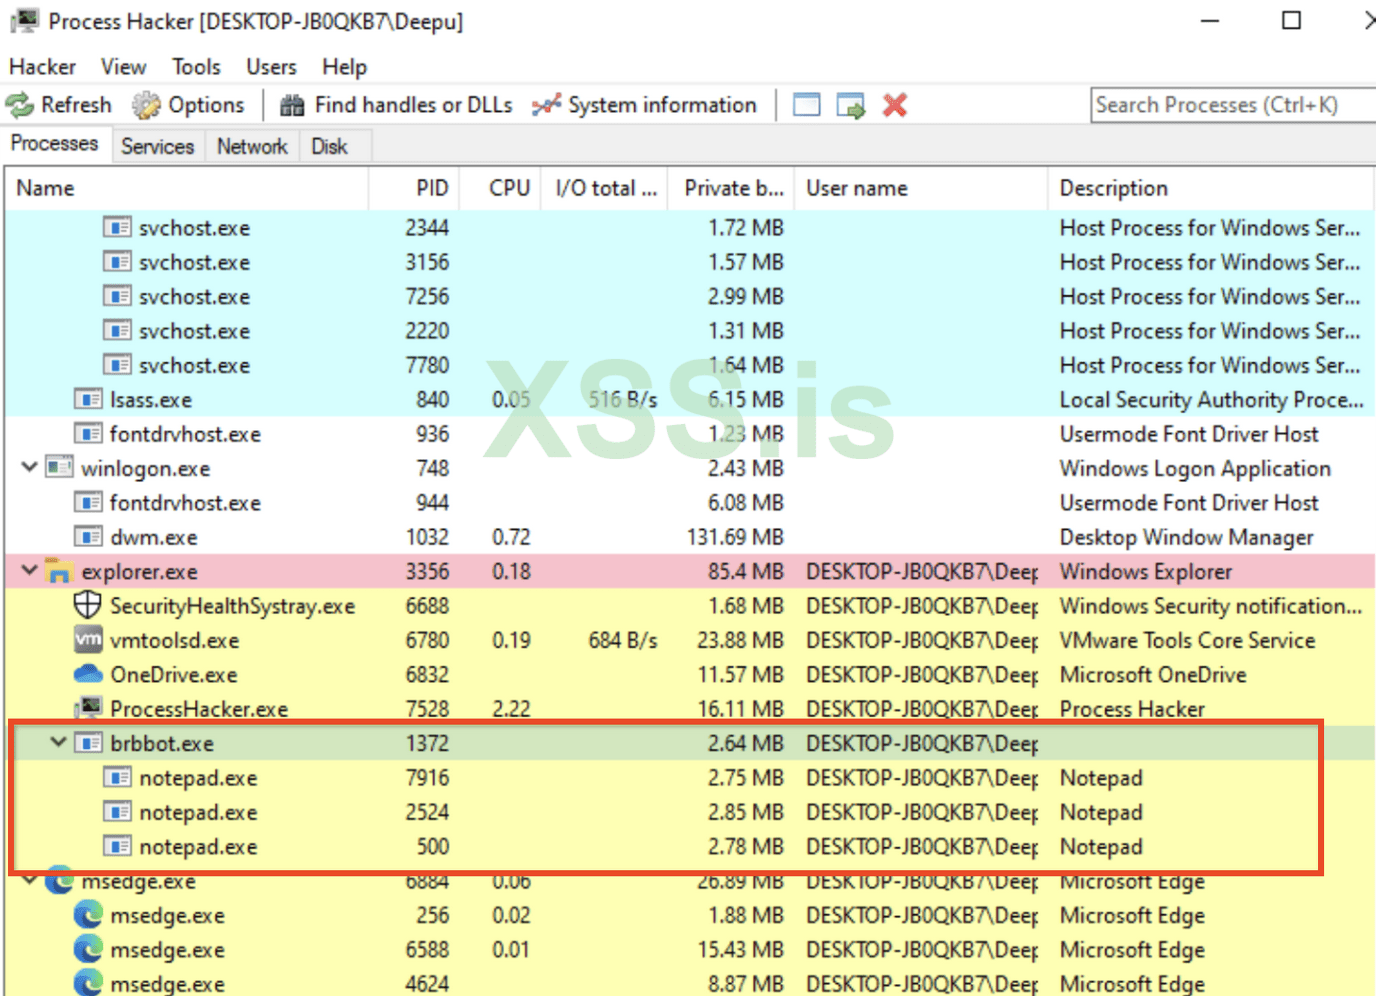Image resolution: width=1376 pixels, height=996 pixels.
Task: Select the SecurityHealthSystray.exe shield icon
Action: point(88,605)
